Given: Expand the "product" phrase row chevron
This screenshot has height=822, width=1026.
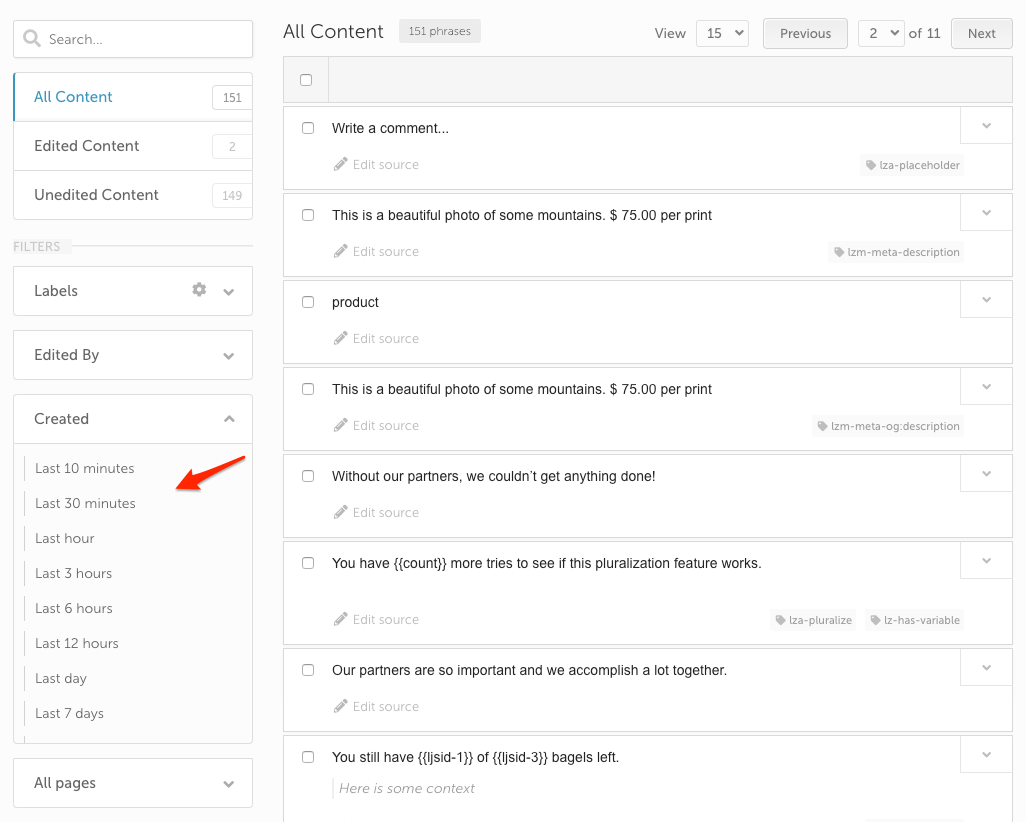Looking at the screenshot, I should point(986,300).
